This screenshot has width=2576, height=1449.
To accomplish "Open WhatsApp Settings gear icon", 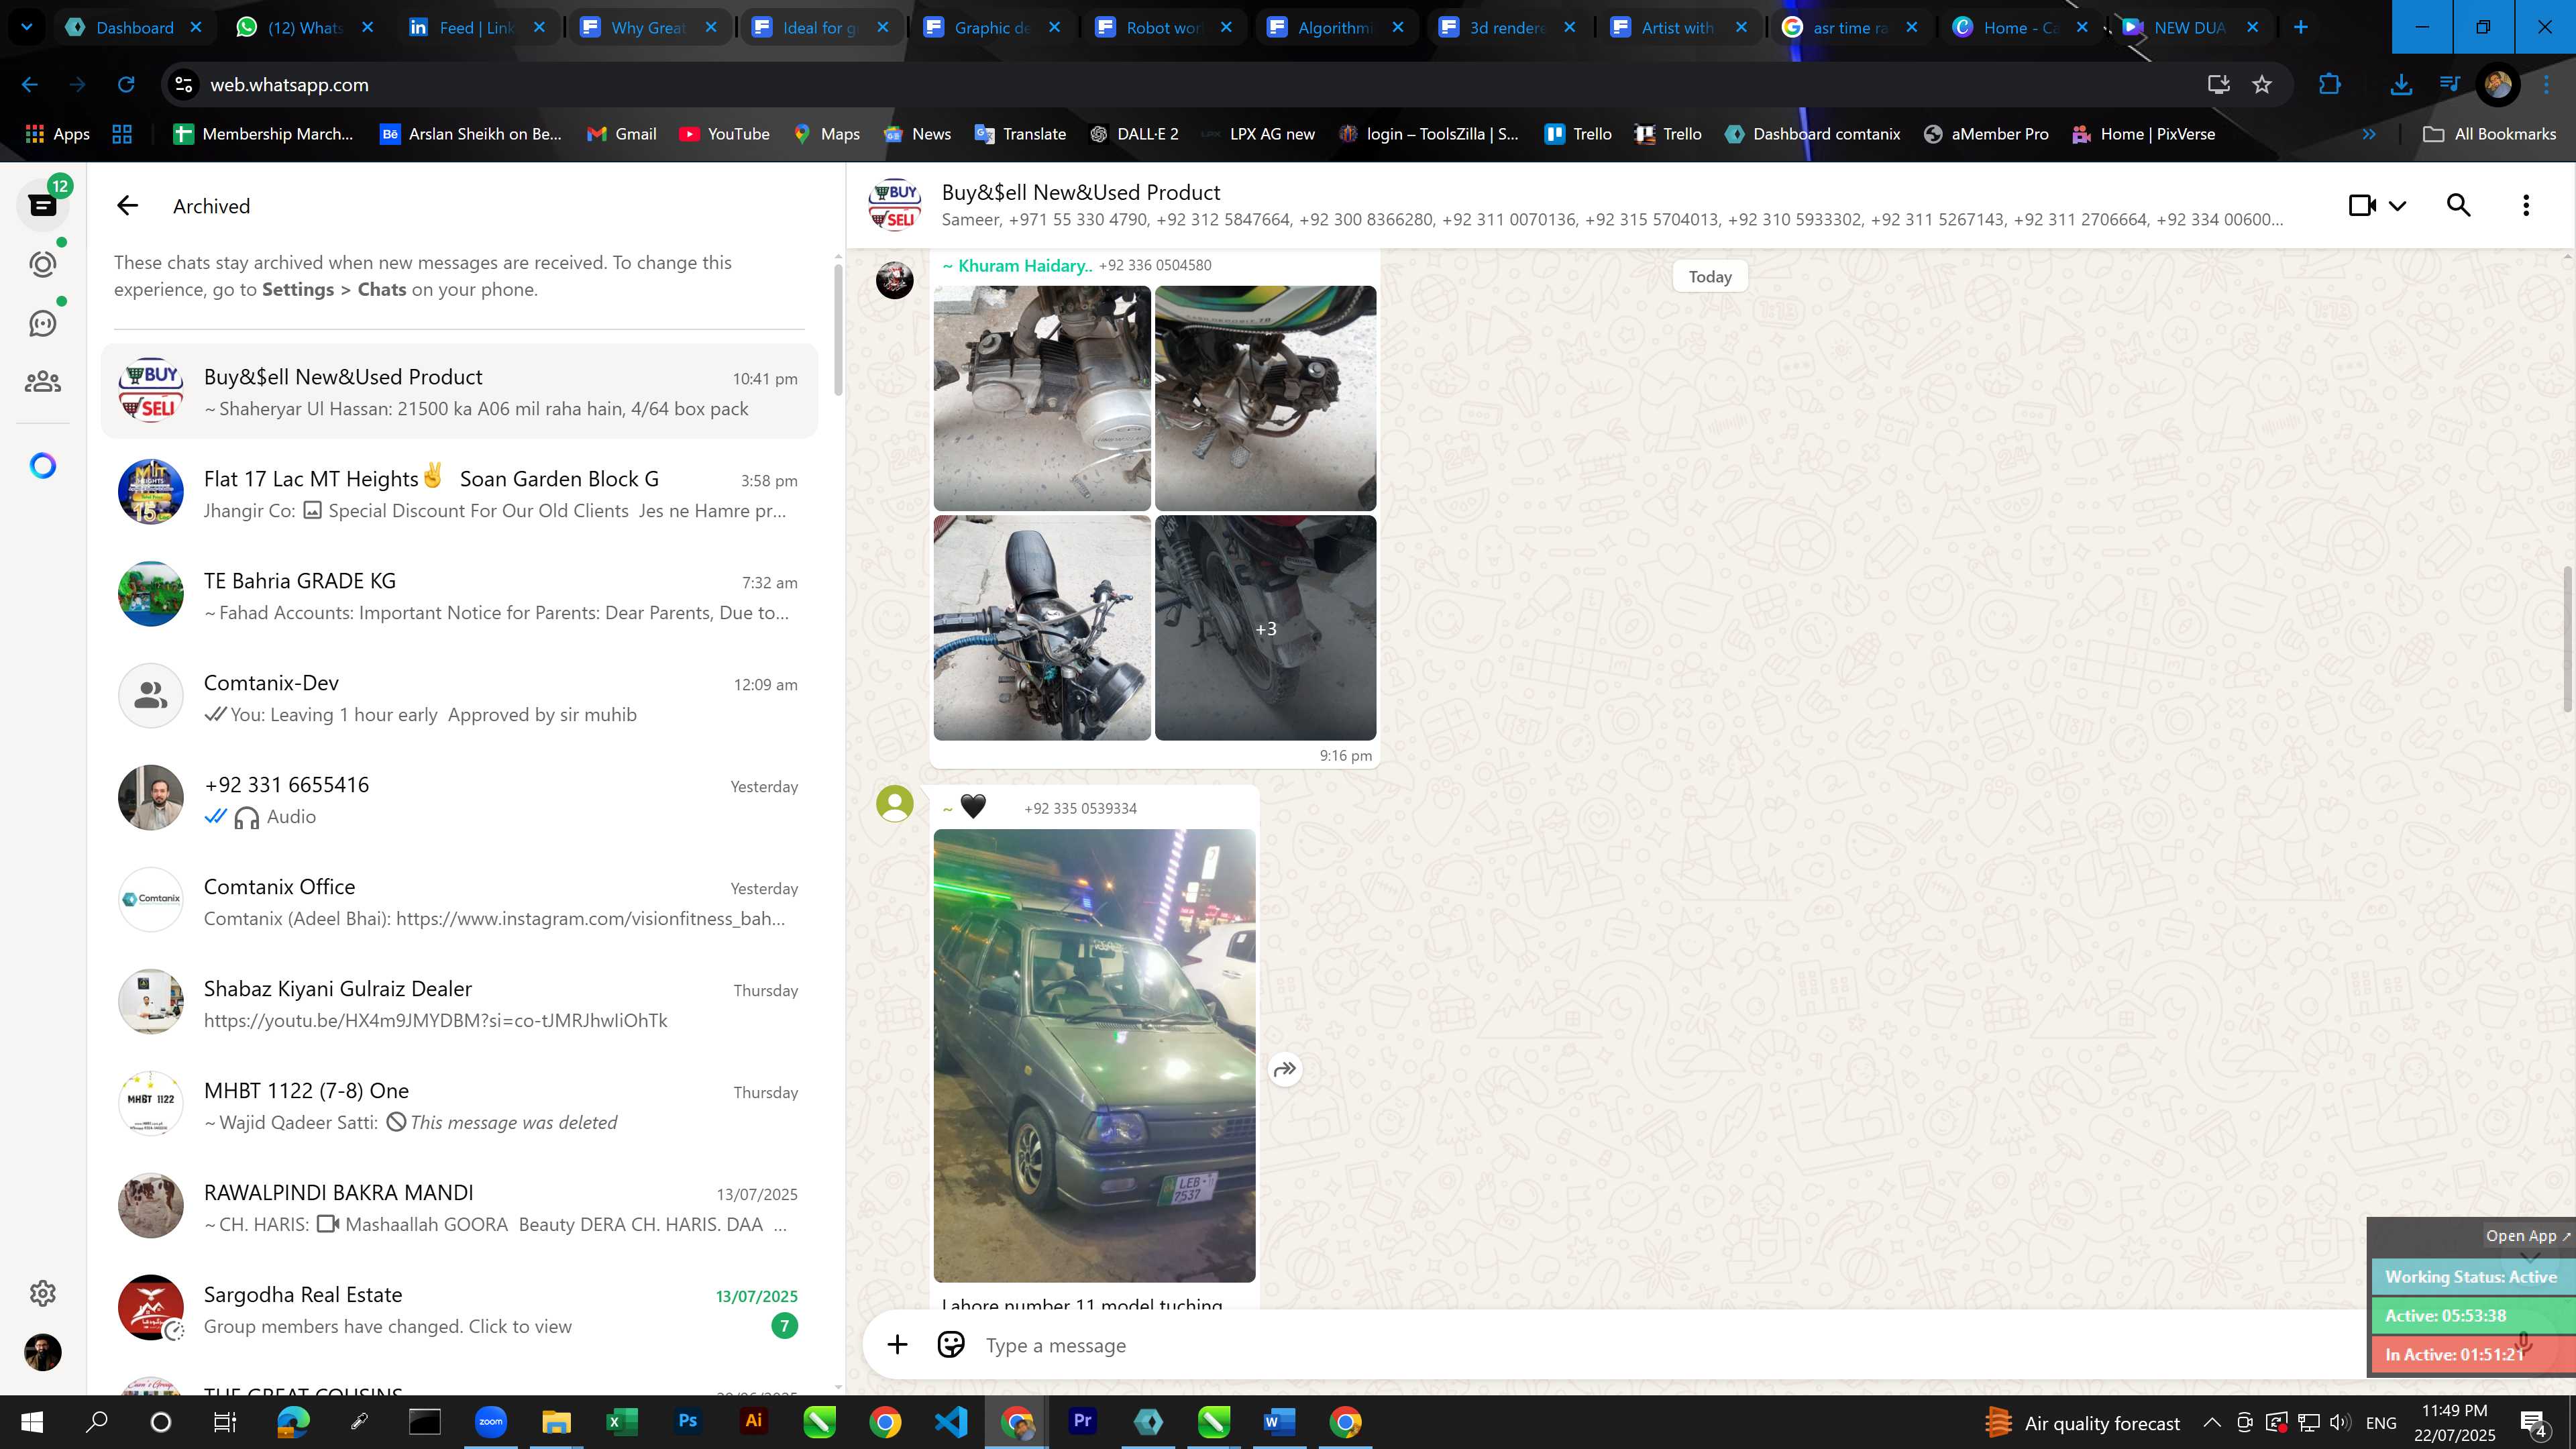I will 43,1293.
